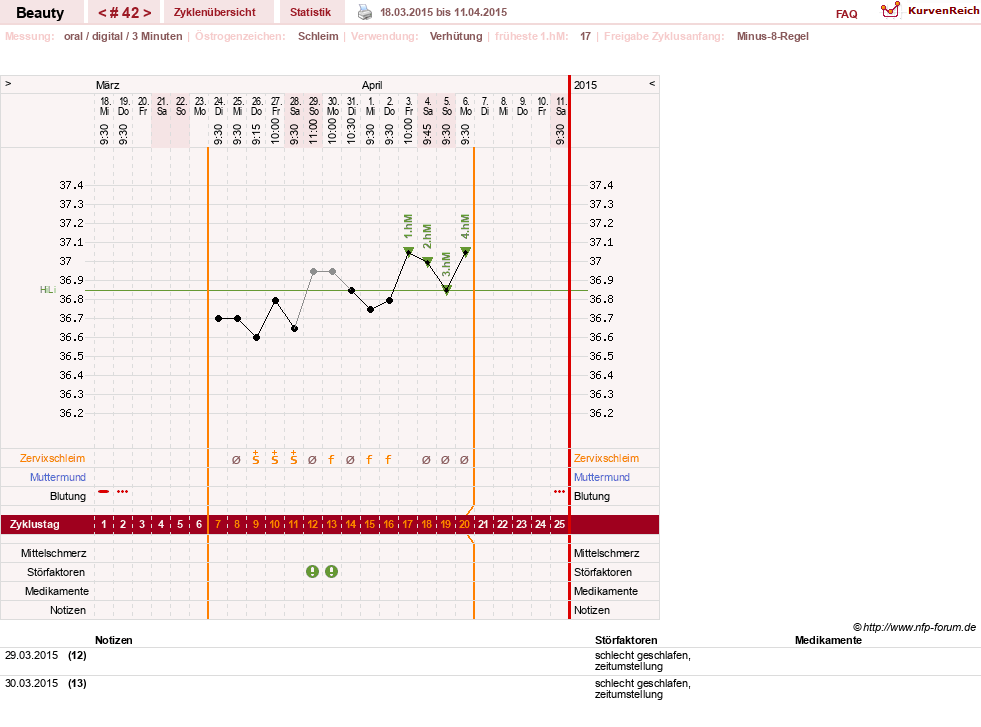Click the Störfaktoren warning icon on cycle day 13
The height and width of the screenshot is (727, 981).
[332, 571]
